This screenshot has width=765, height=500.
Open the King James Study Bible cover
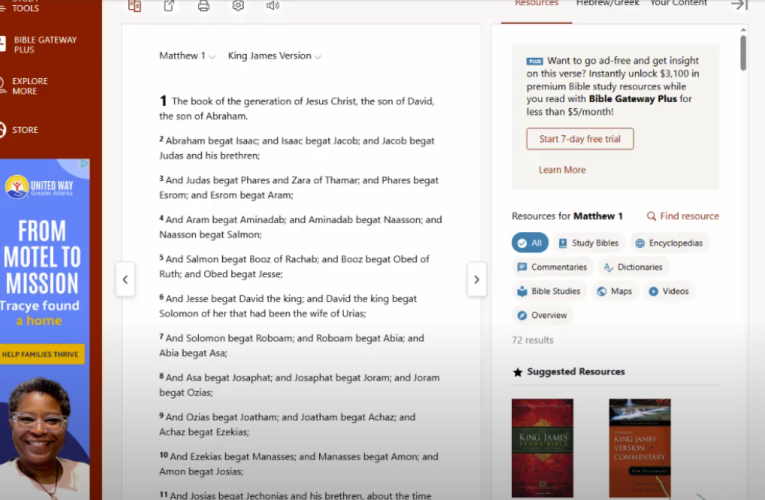pos(543,448)
